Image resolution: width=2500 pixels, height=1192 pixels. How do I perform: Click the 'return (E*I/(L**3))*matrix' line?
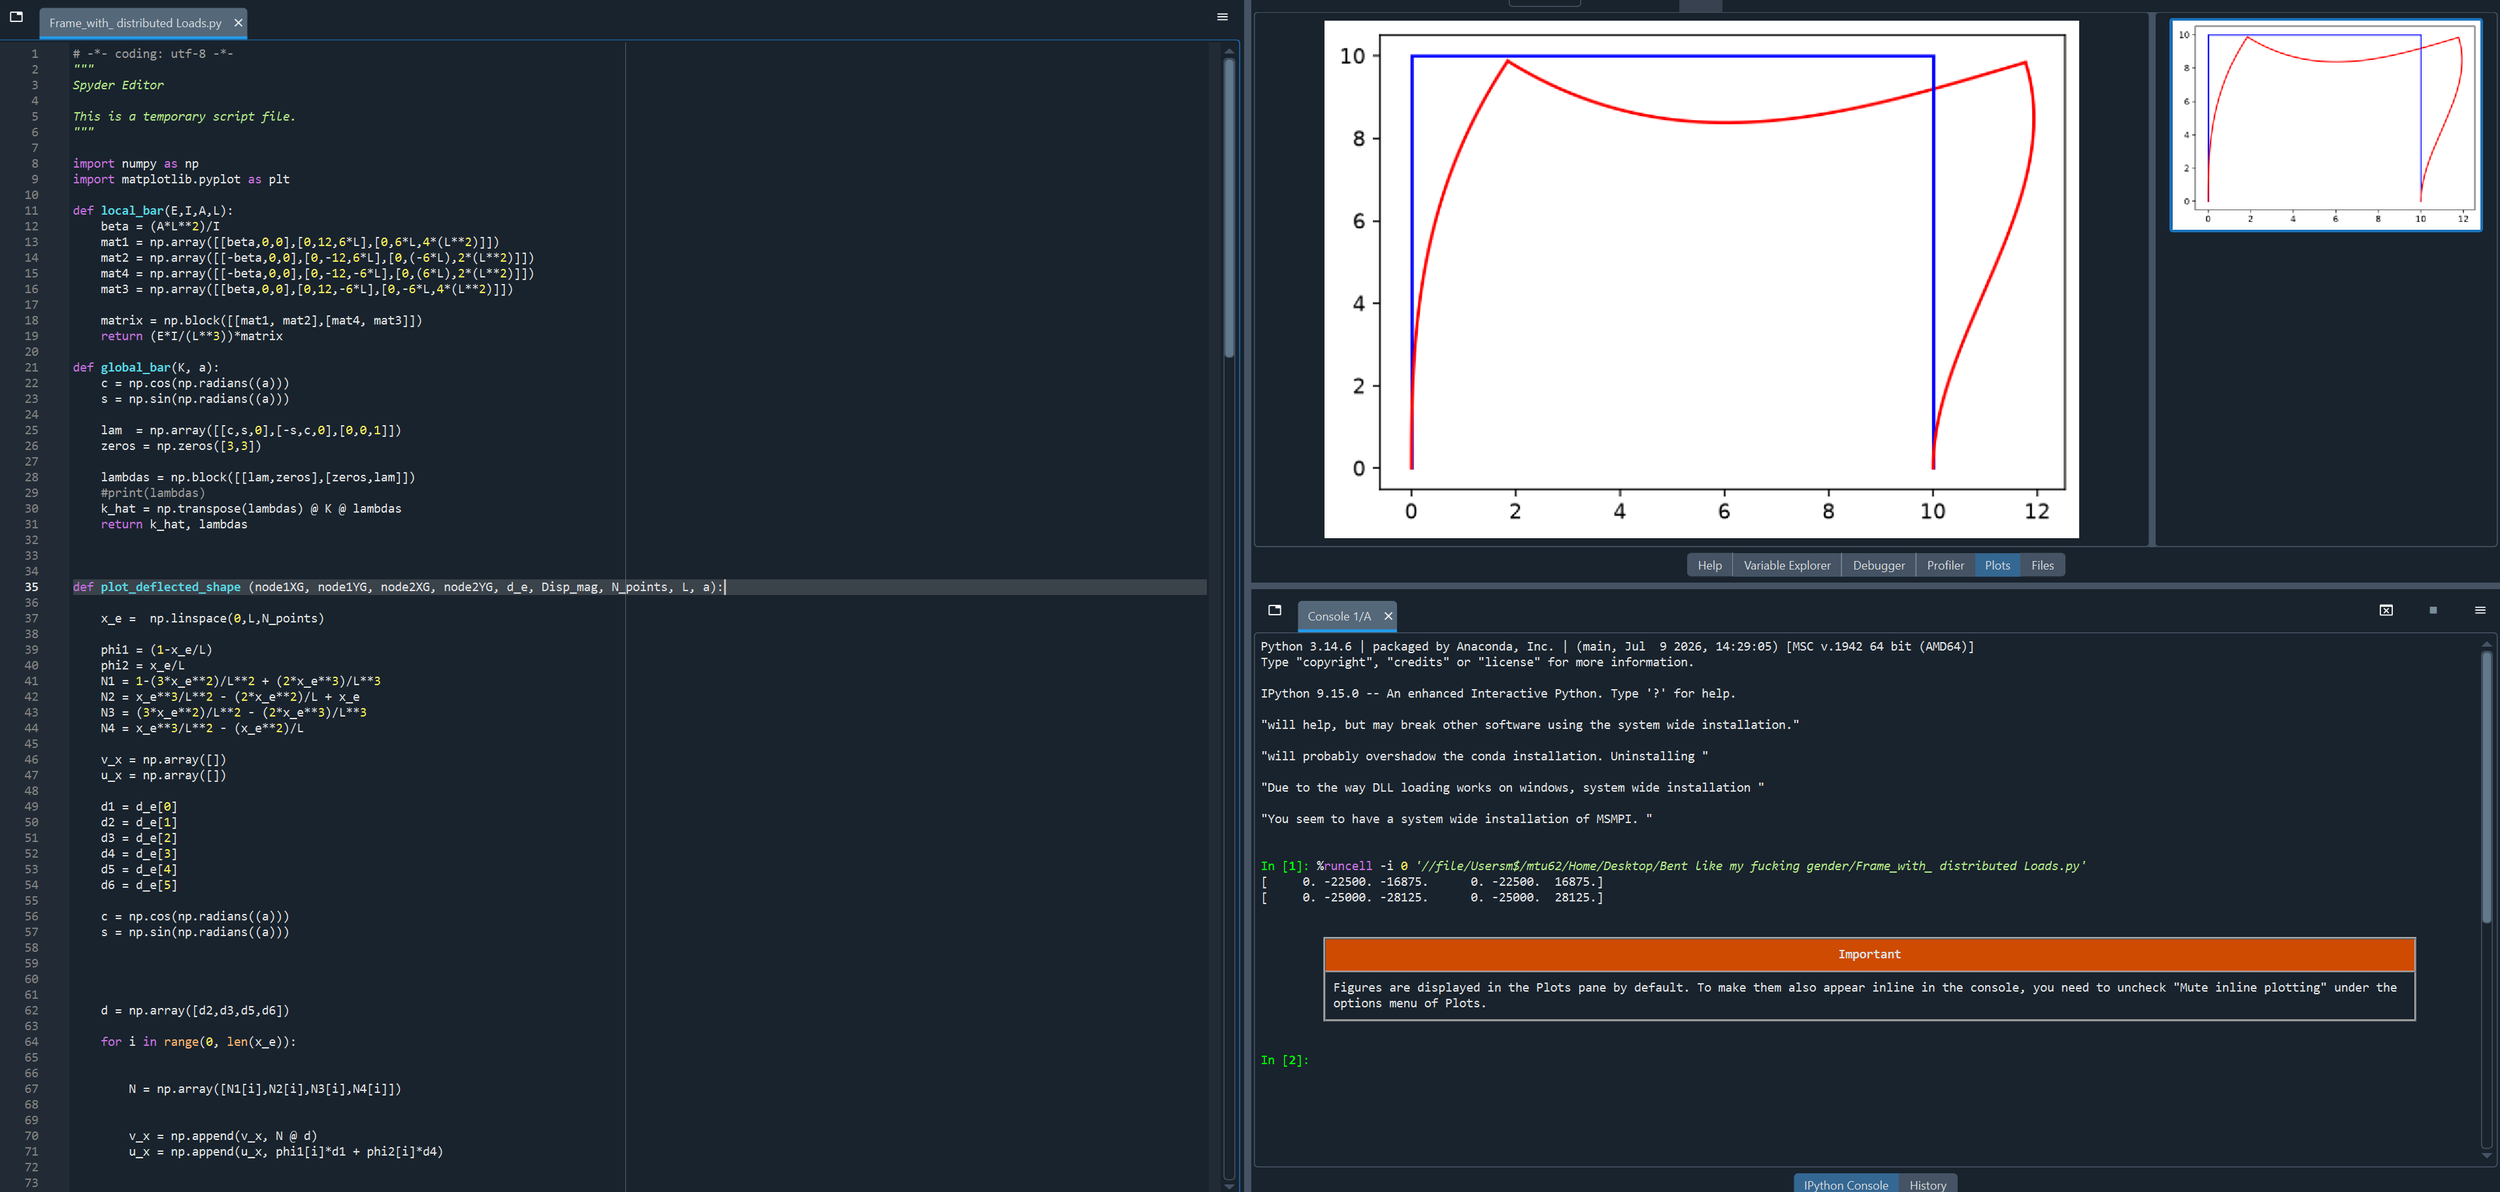[192, 336]
